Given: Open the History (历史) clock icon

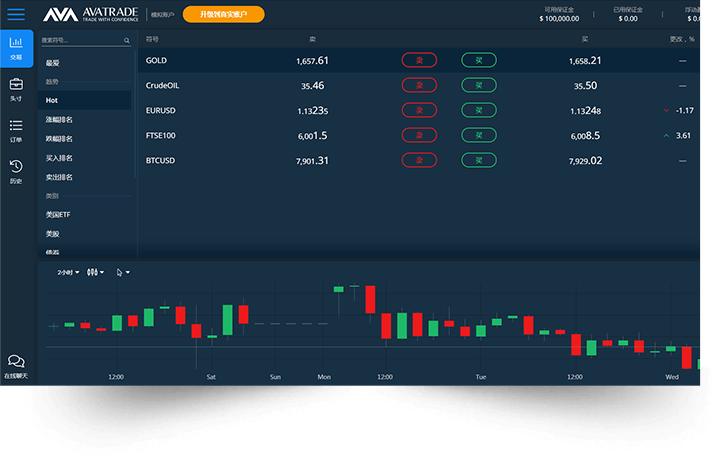Looking at the screenshot, I should click(16, 170).
